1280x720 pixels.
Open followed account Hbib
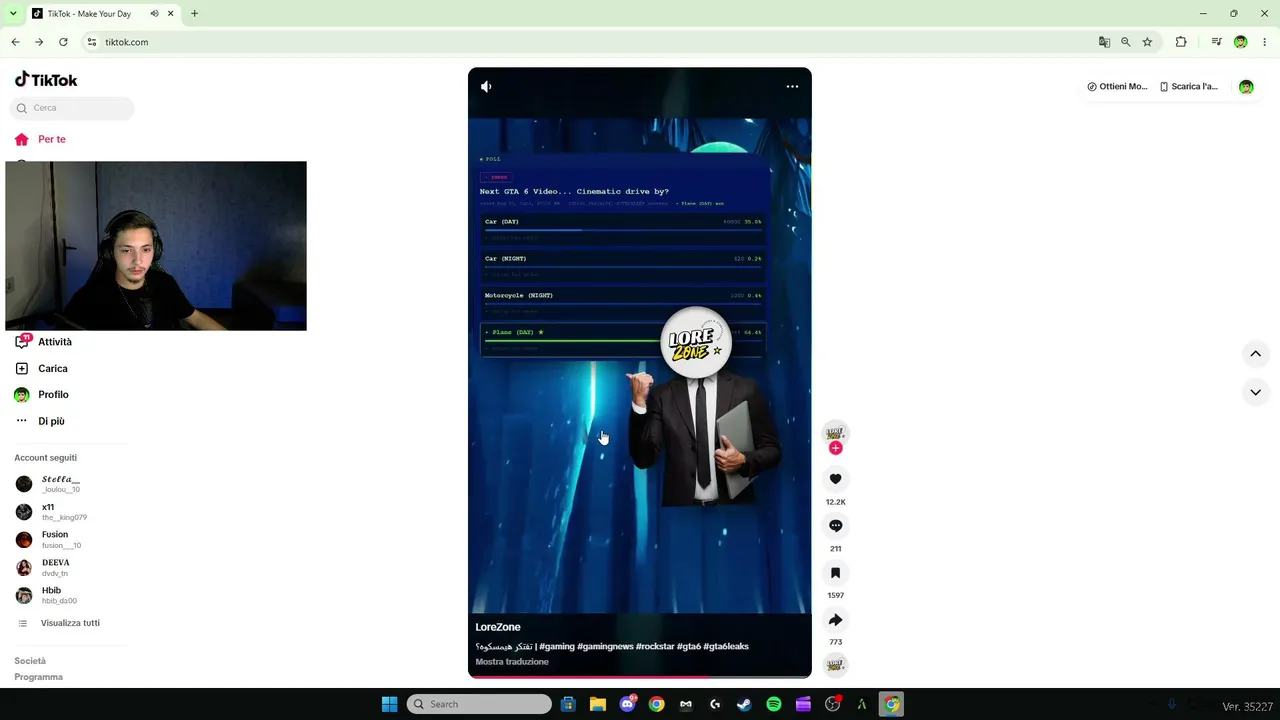pos(46,595)
